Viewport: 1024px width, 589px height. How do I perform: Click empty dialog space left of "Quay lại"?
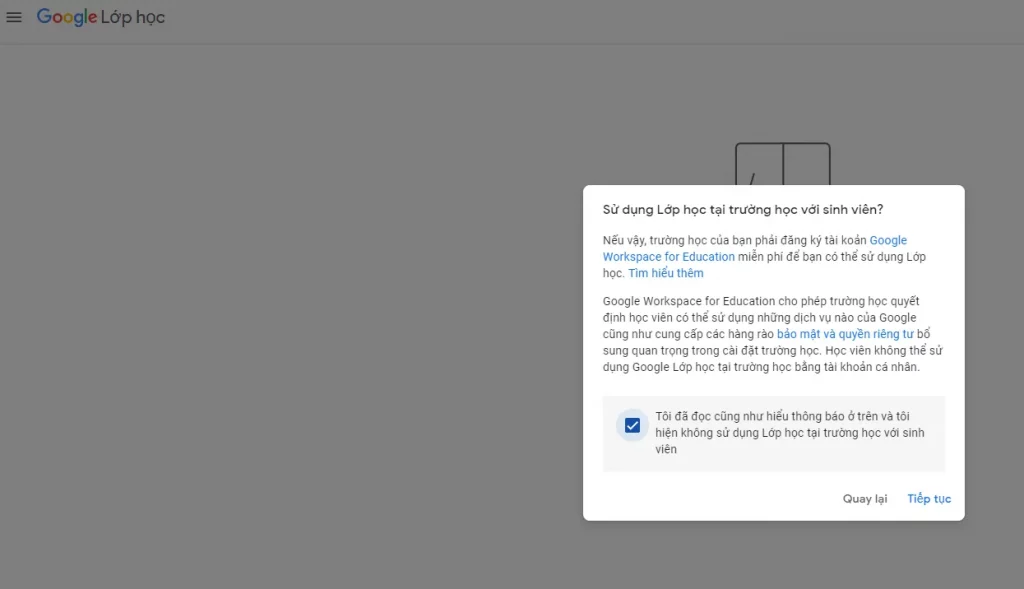700,499
